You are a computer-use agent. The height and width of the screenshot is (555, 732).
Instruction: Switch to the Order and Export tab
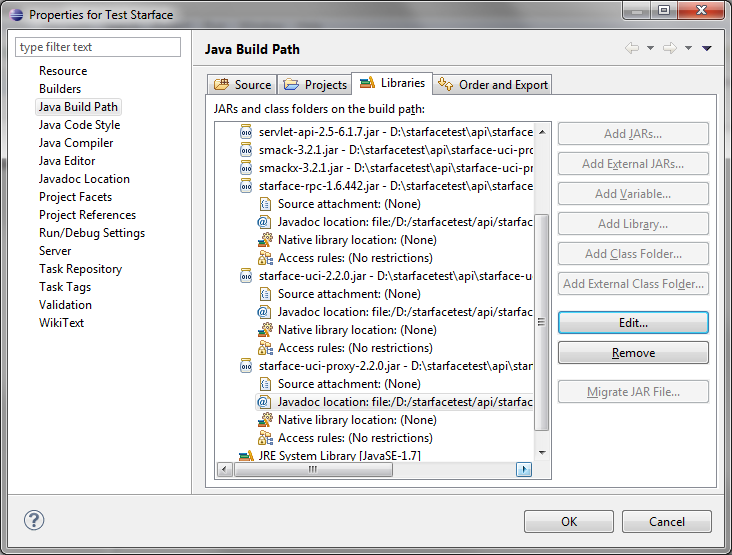pyautogui.click(x=493, y=85)
